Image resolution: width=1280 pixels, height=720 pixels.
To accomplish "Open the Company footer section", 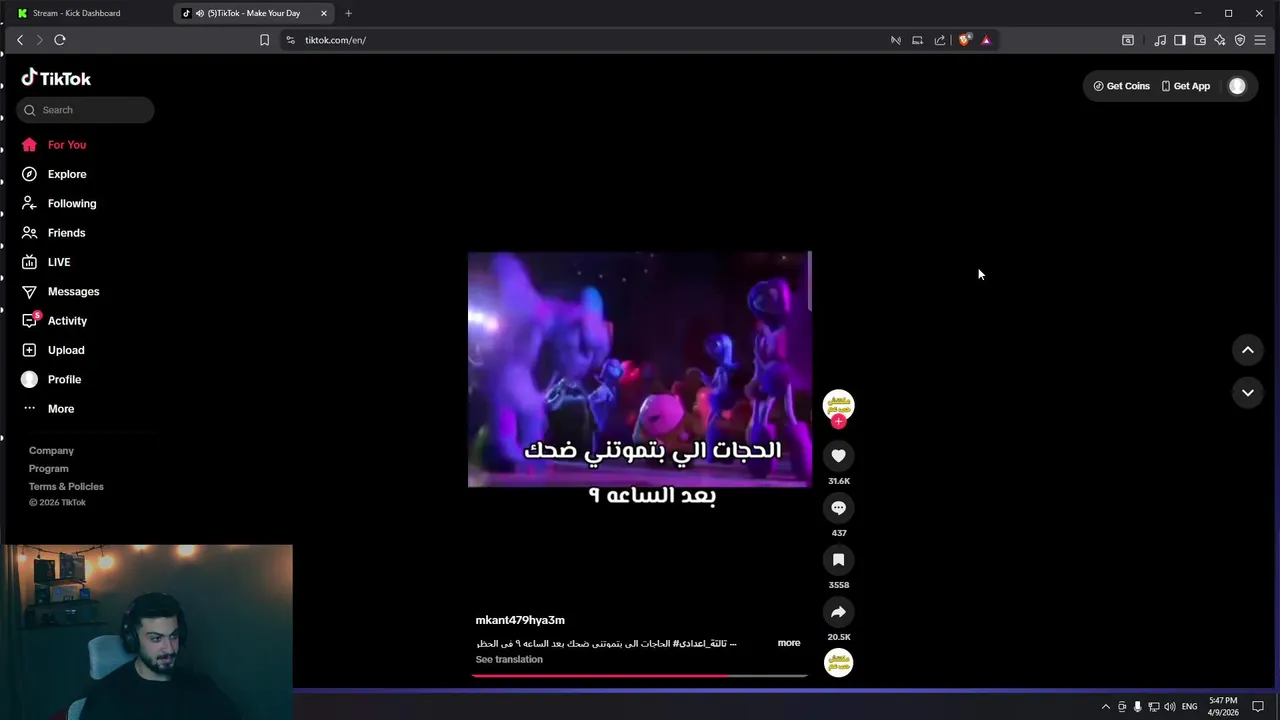I will point(51,451).
